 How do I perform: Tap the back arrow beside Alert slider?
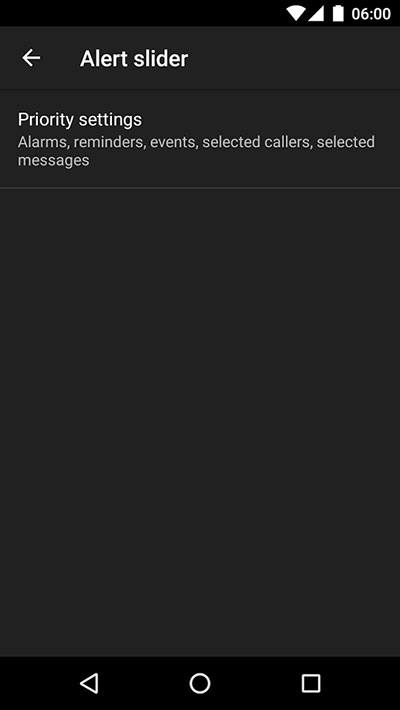click(x=31, y=58)
